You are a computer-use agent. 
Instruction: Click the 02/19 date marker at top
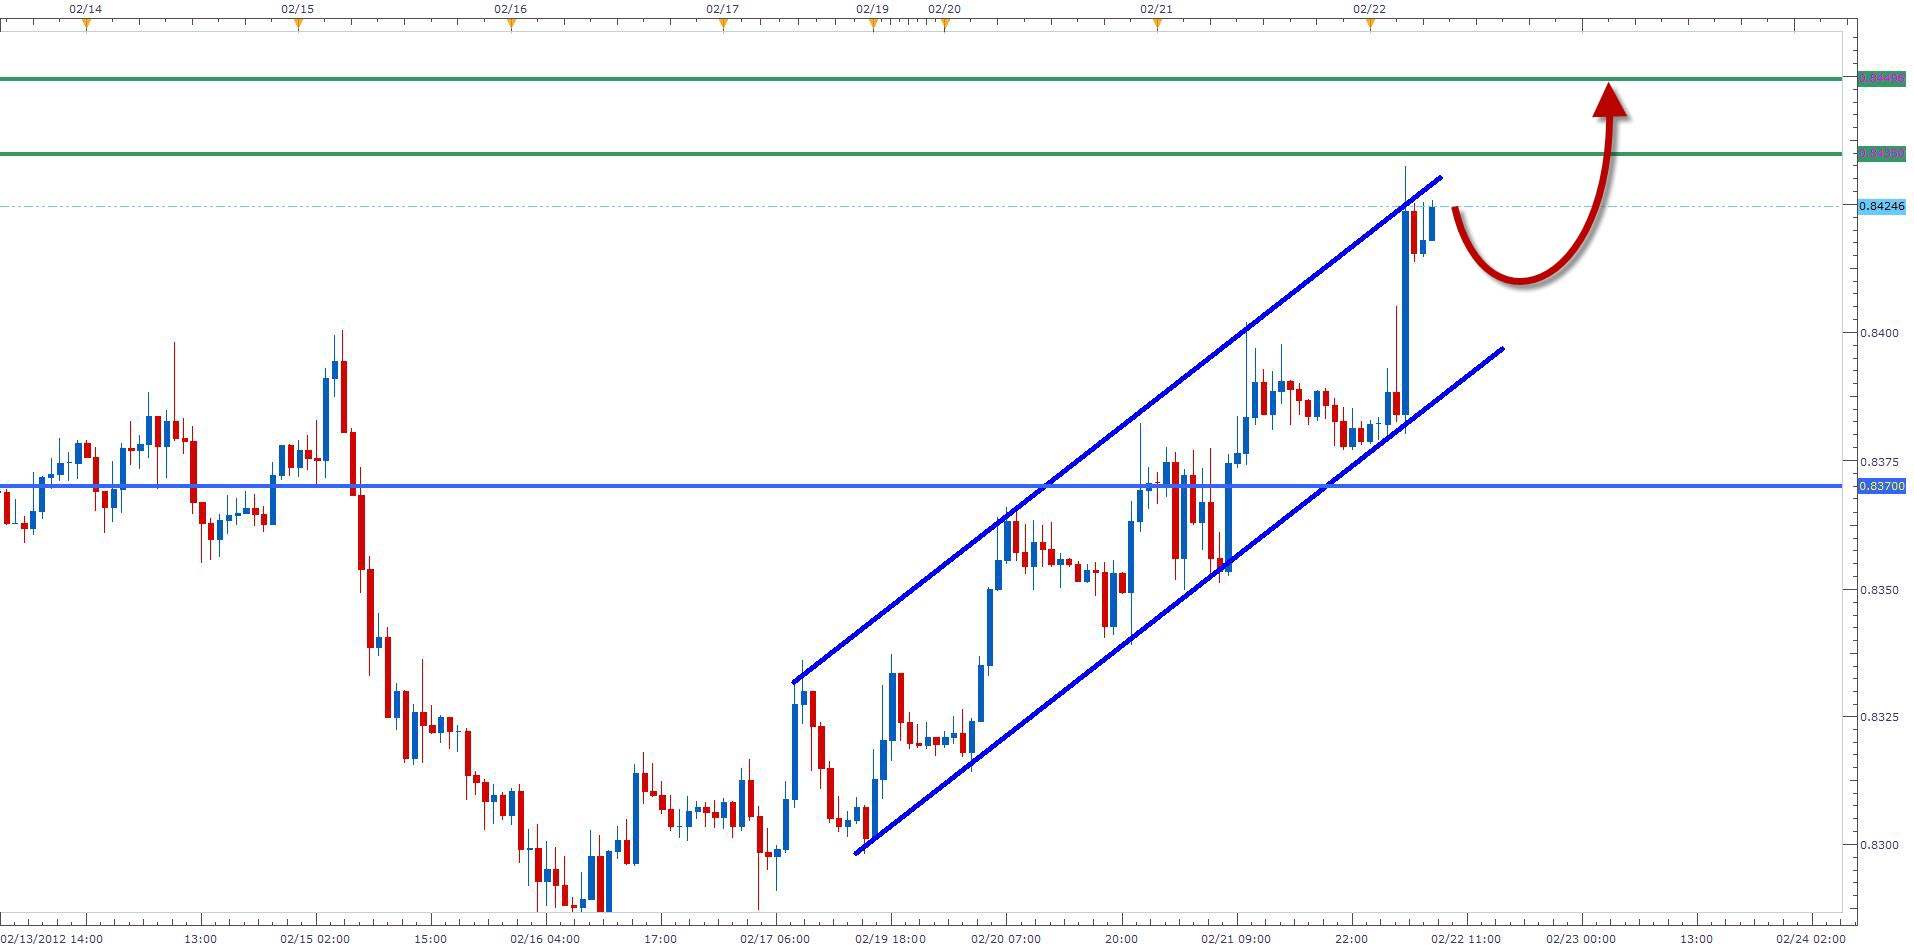click(872, 8)
